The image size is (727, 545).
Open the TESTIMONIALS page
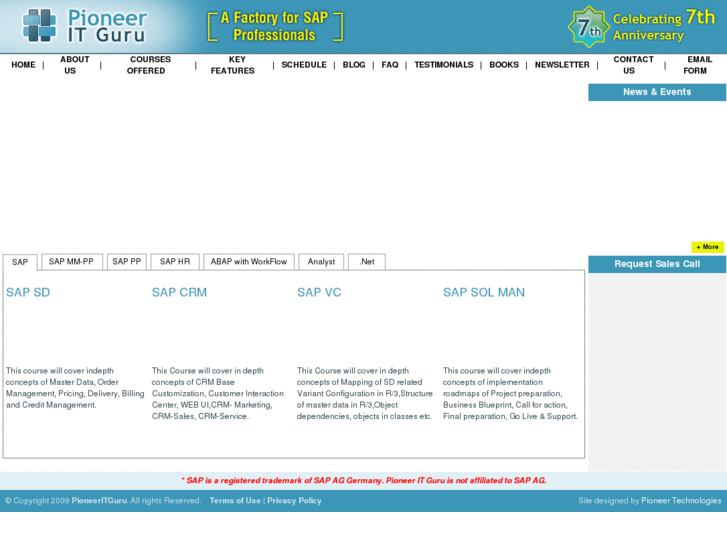(x=444, y=65)
